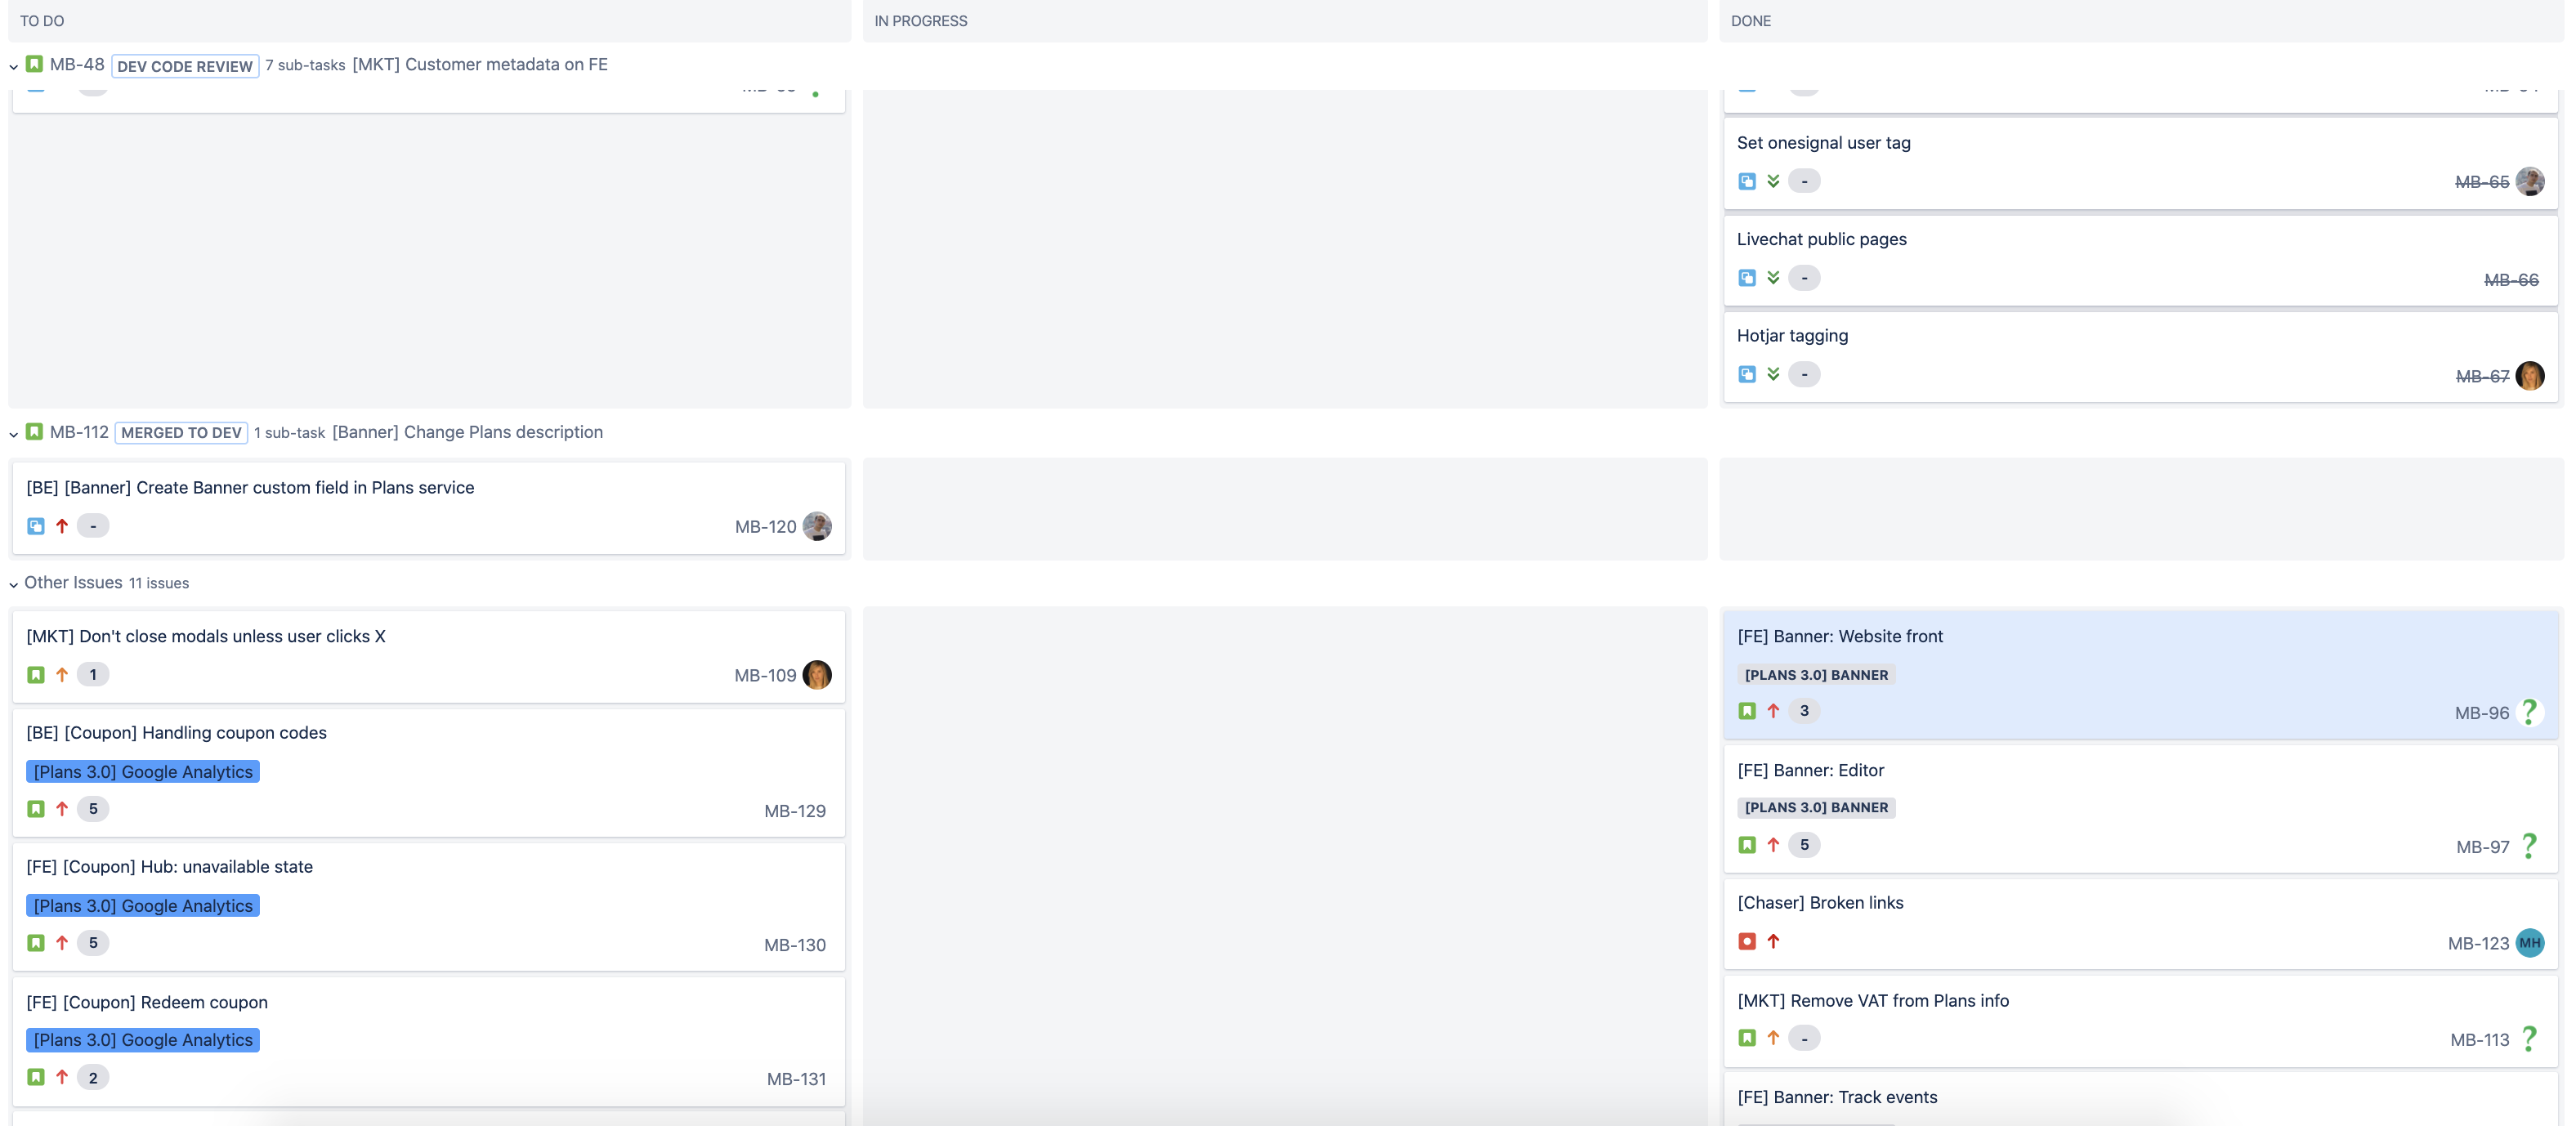The image size is (2576, 1126).
Task: Select the IN PROGRESS column header
Action: (x=1285, y=21)
